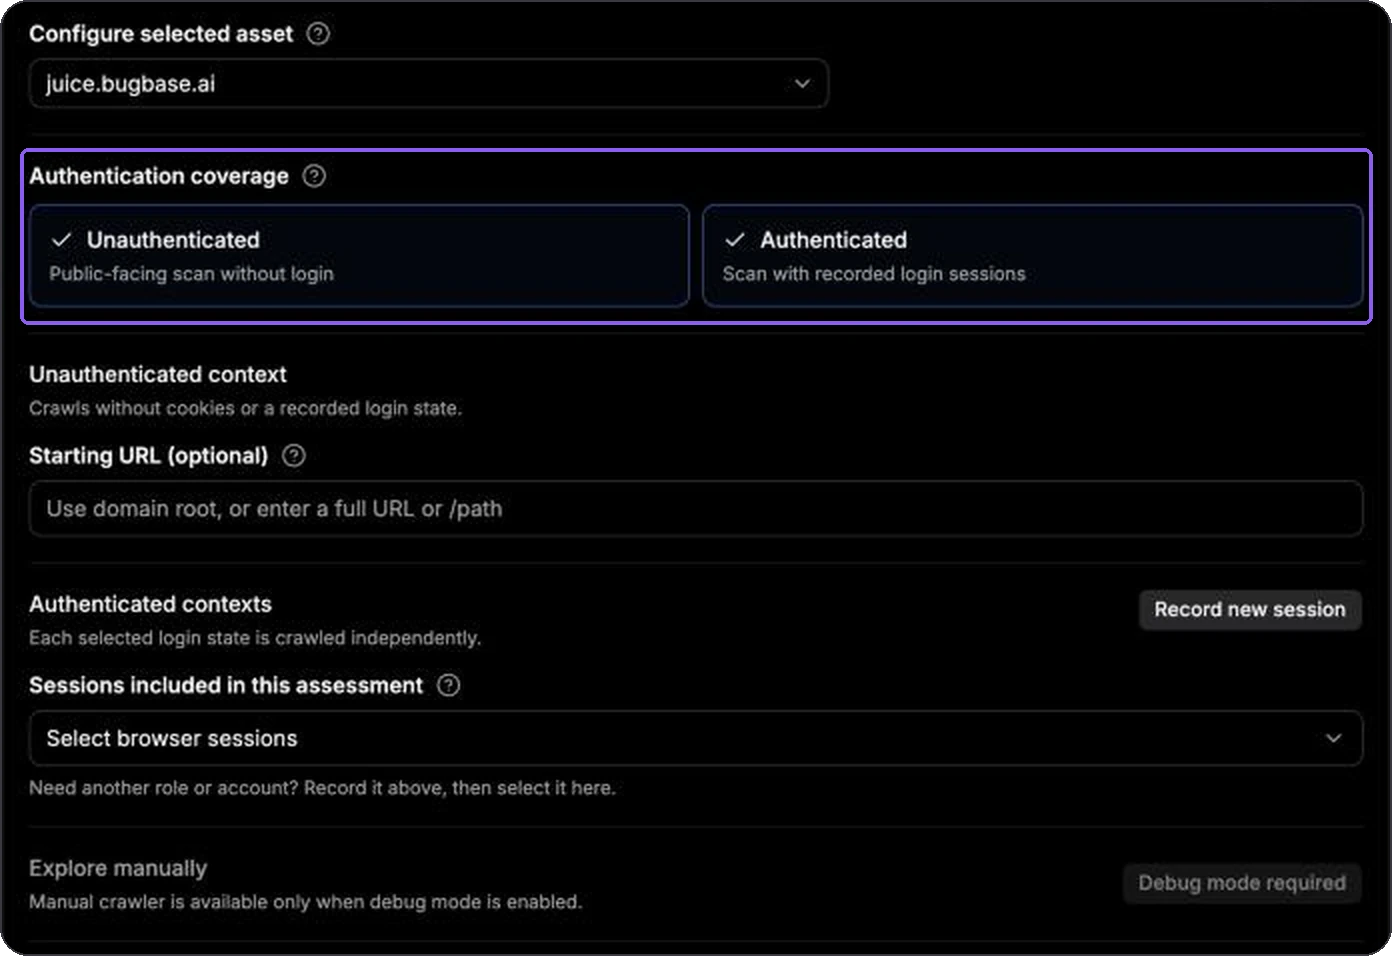The image size is (1392, 956).
Task: Expand the Select browser sessions dropdown
Action: [696, 738]
